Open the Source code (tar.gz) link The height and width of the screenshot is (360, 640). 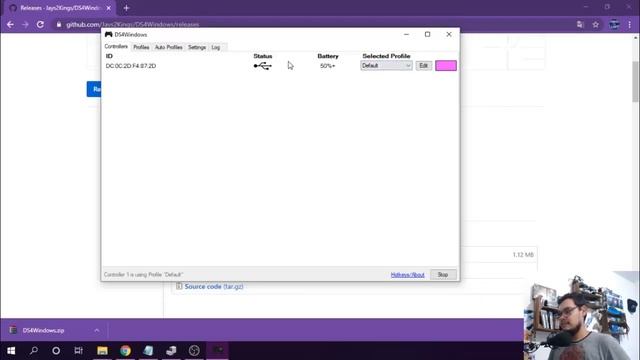tap(214, 287)
